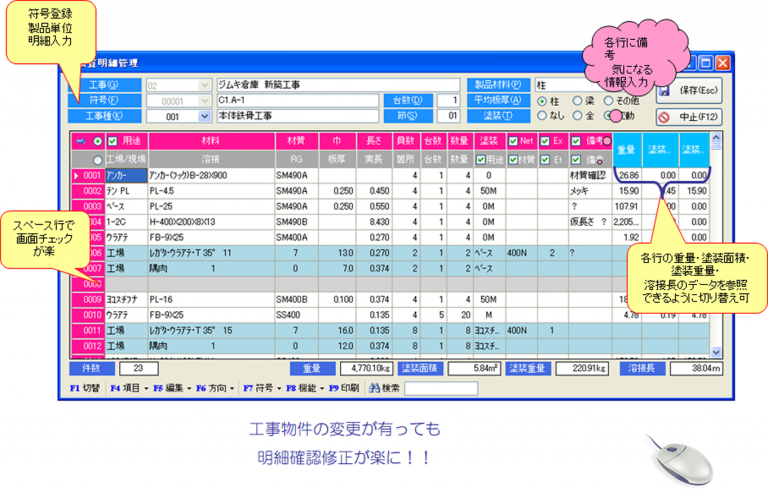Click the 重量 cyan column header
The height and width of the screenshot is (498, 768).
pyautogui.click(x=627, y=150)
